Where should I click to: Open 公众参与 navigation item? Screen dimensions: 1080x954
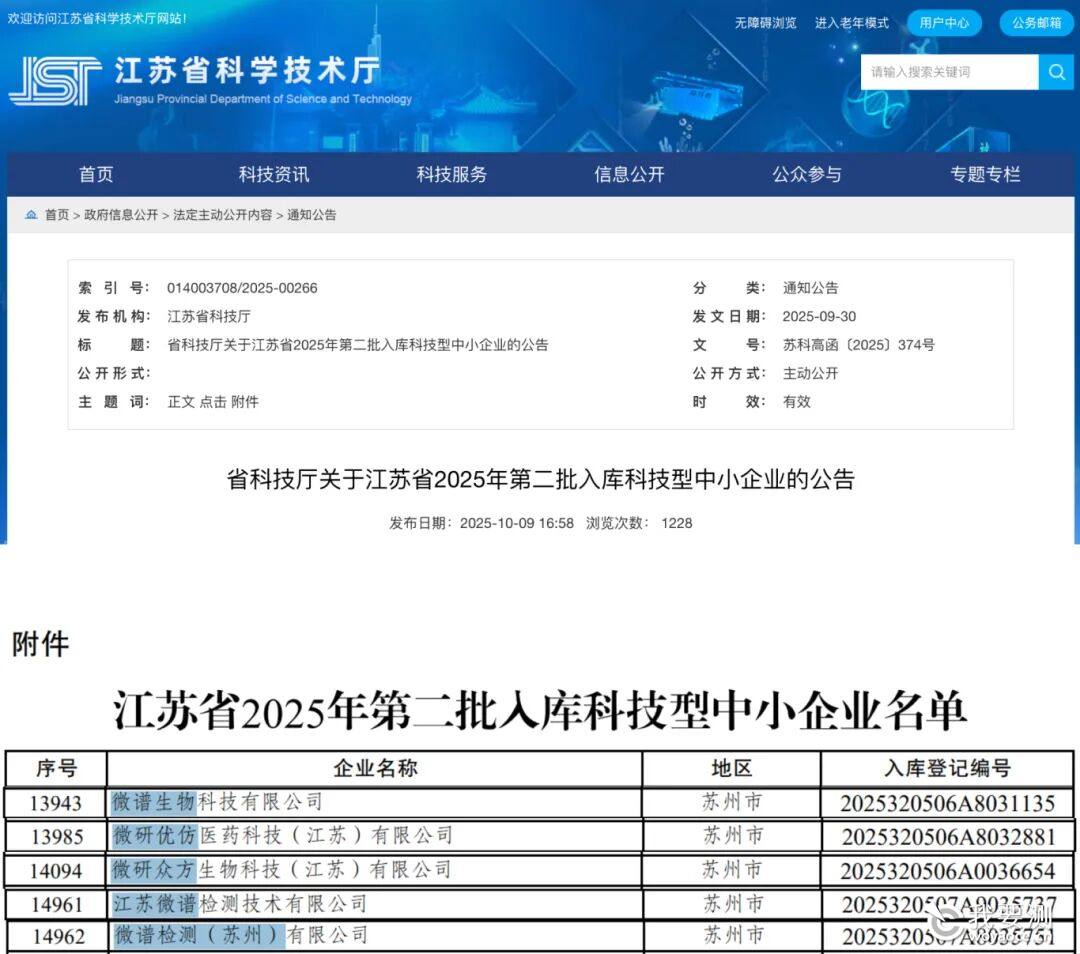click(807, 174)
